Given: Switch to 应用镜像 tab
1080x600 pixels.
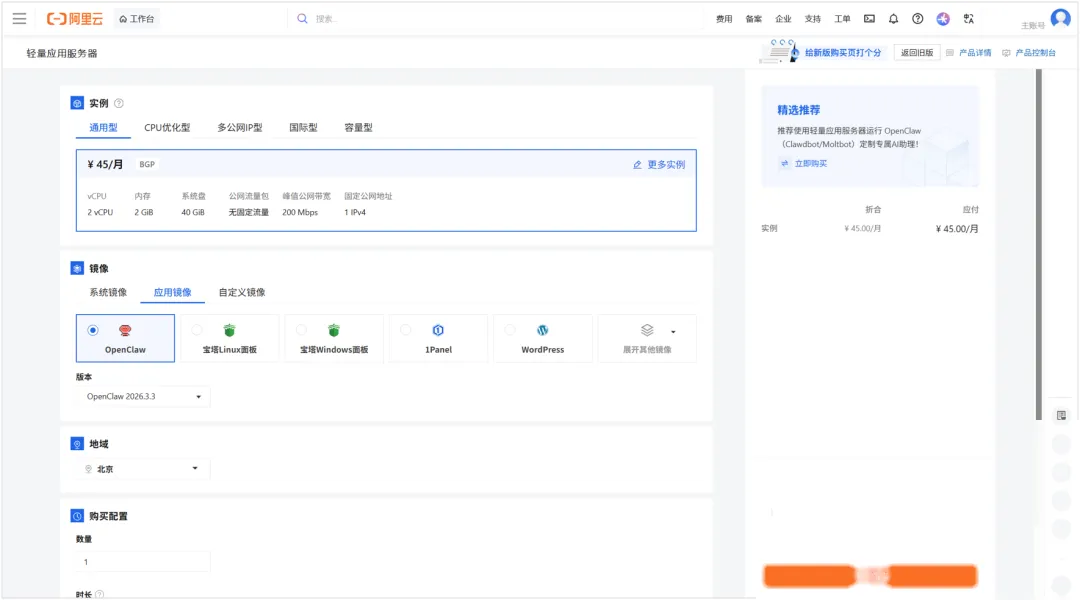Looking at the screenshot, I should [x=172, y=292].
